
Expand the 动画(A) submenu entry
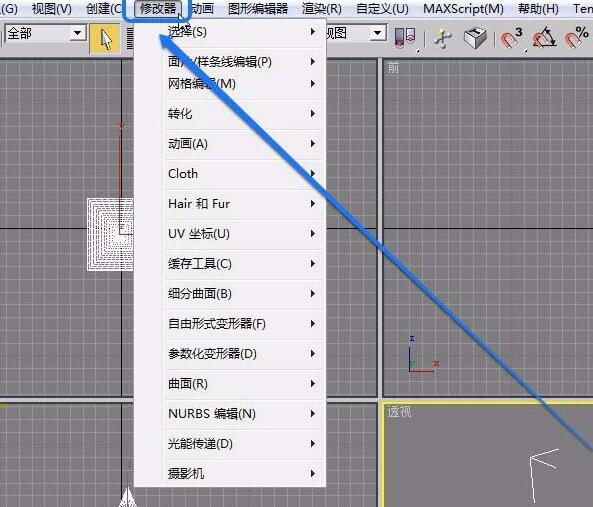(244, 144)
